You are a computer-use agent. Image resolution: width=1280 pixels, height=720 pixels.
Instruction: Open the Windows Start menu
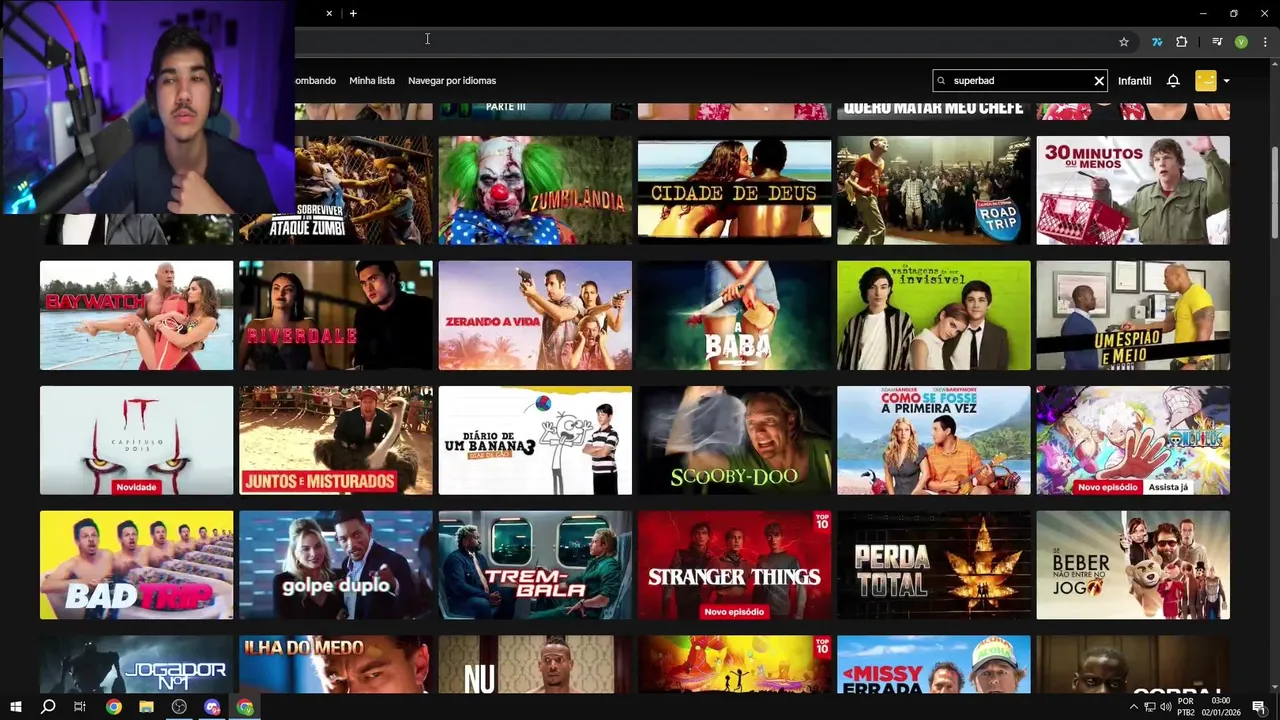click(x=15, y=707)
